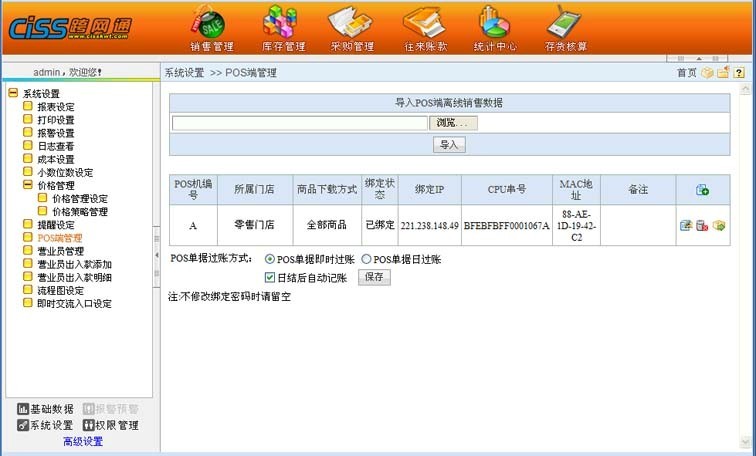The image size is (756, 456).
Task: Open the 销售管理 sales module icon
Action: 210,26
